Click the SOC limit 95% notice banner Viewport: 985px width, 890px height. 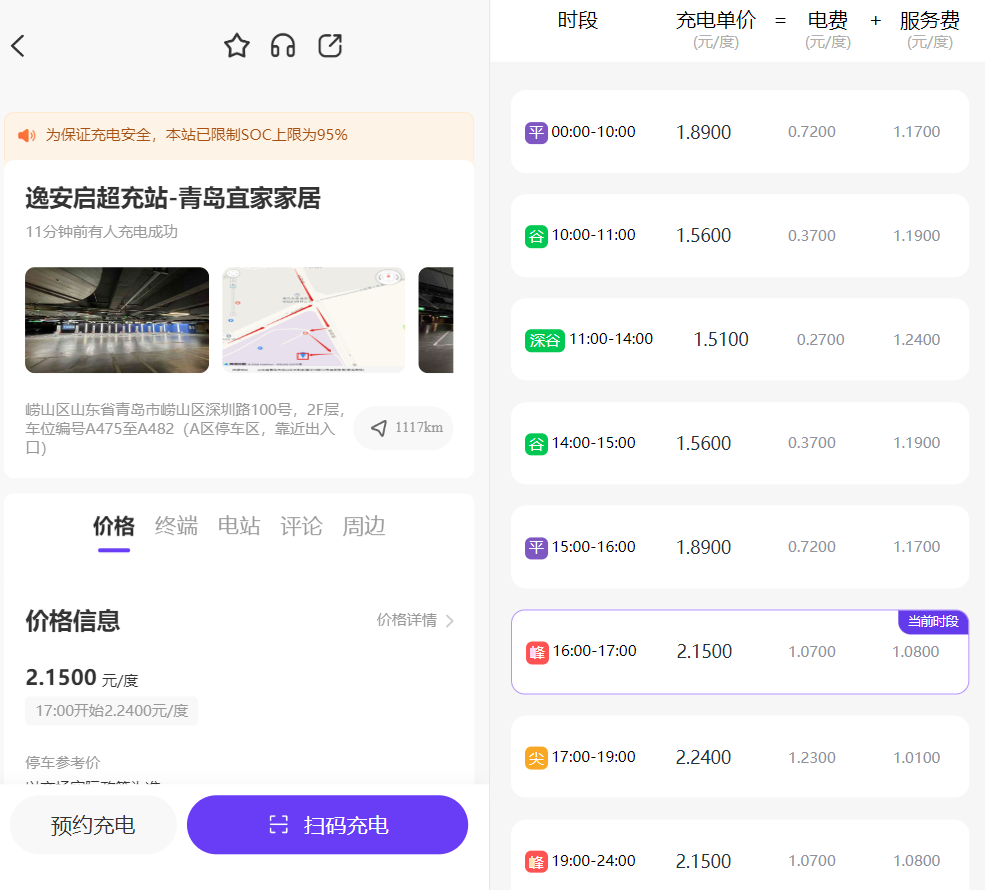239,136
